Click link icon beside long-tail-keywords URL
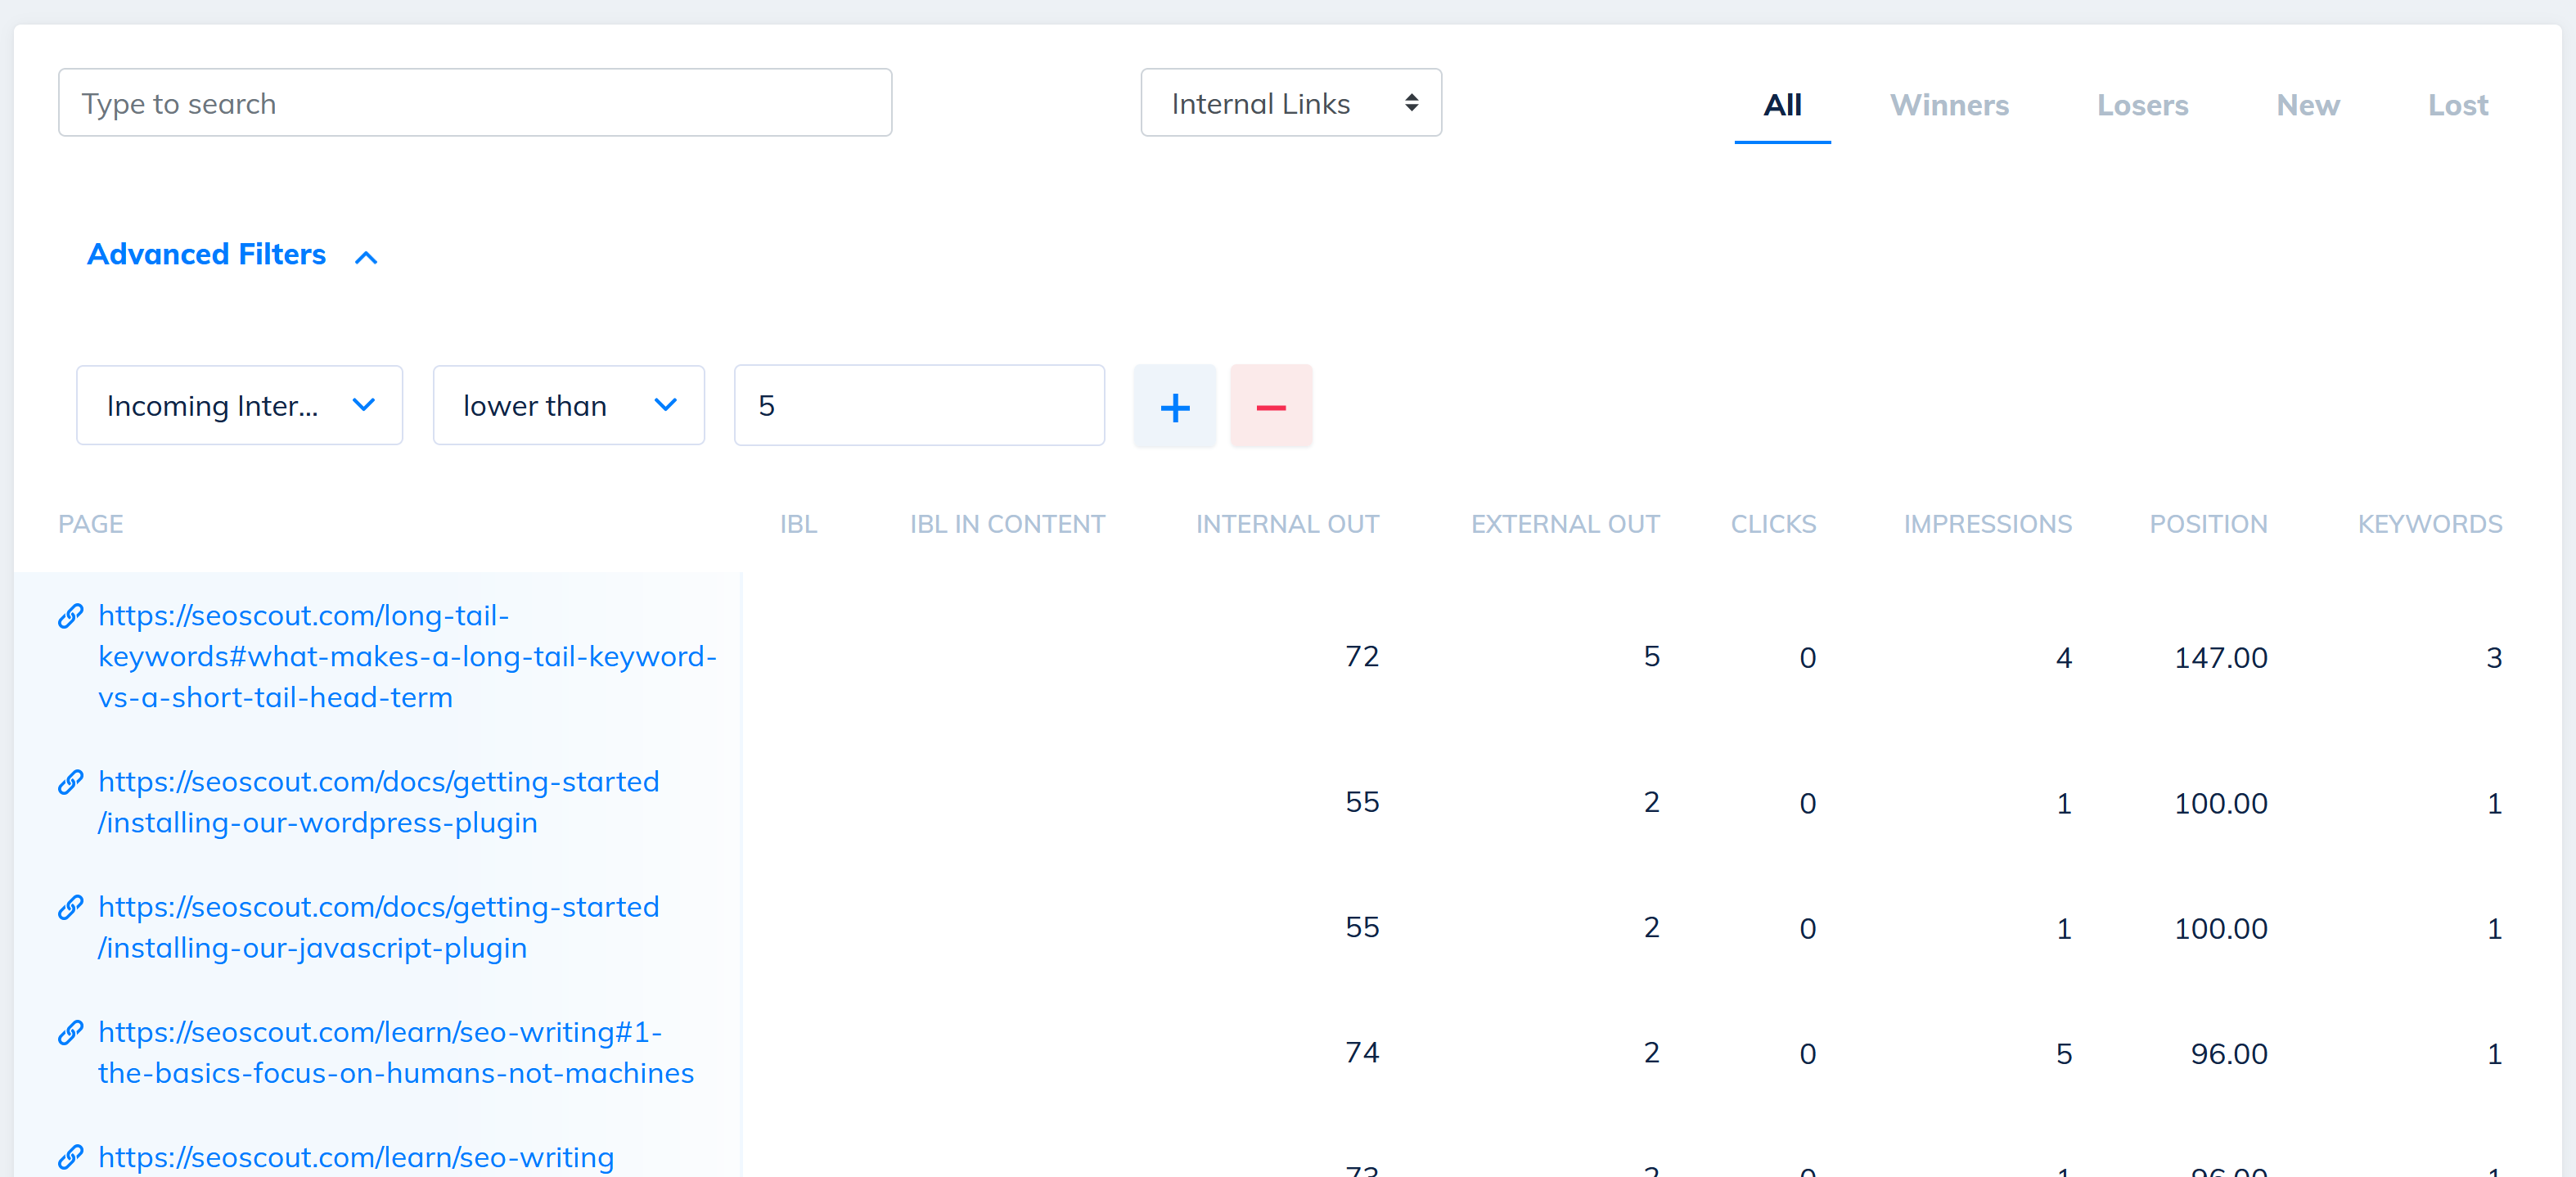 coord(70,616)
